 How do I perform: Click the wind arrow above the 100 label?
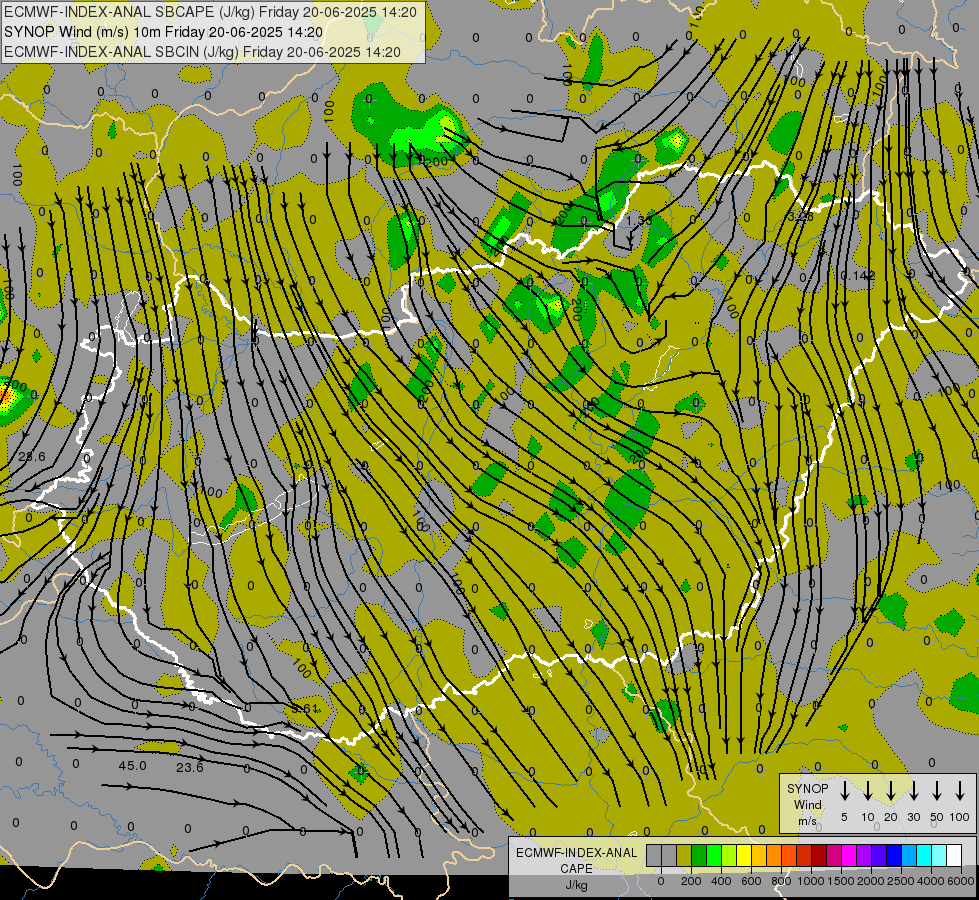960,791
